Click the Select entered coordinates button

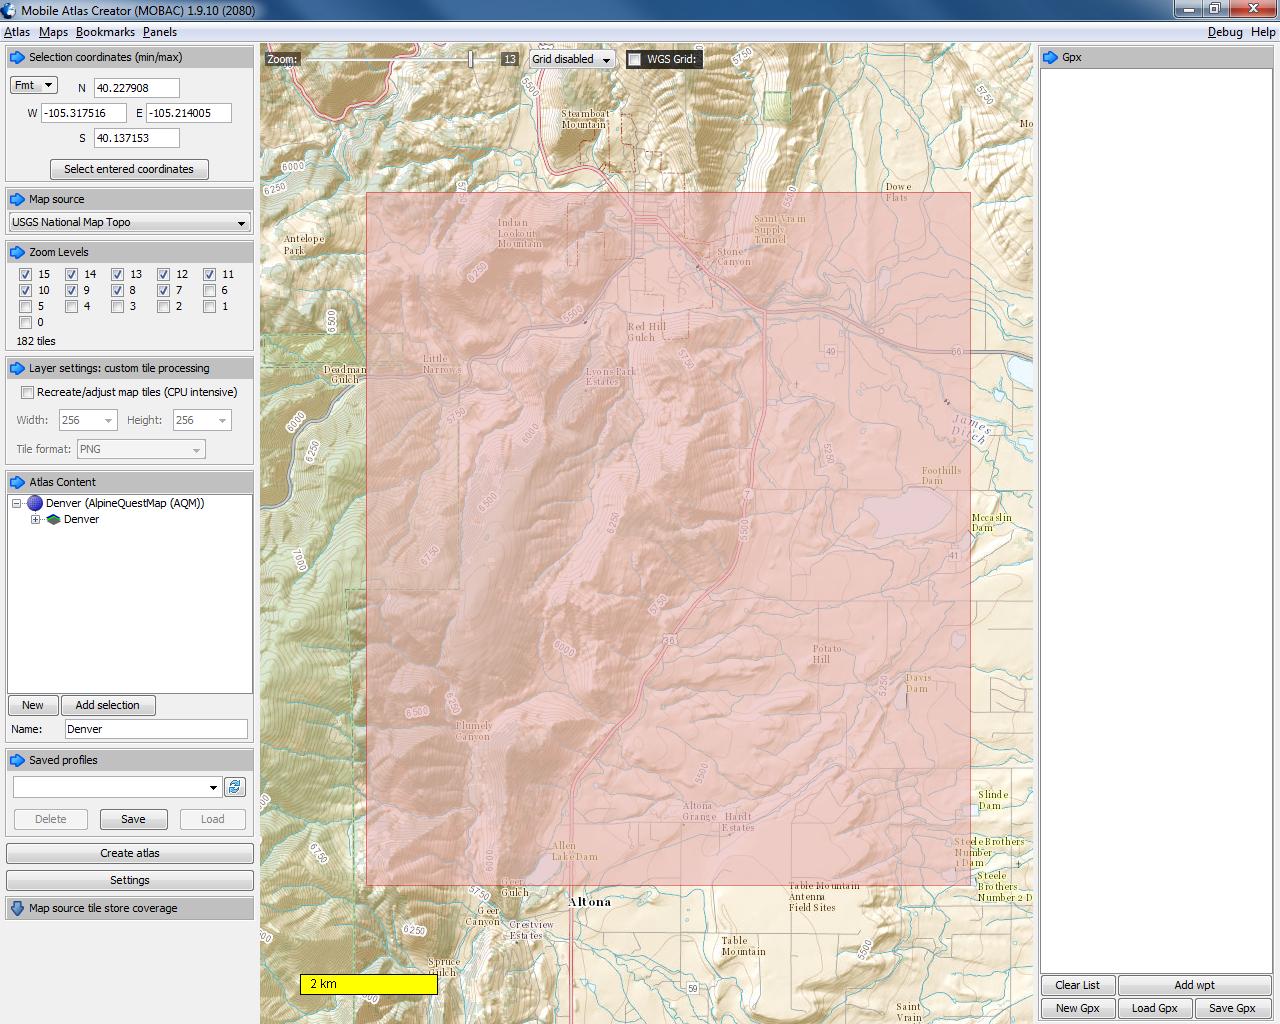click(x=129, y=169)
